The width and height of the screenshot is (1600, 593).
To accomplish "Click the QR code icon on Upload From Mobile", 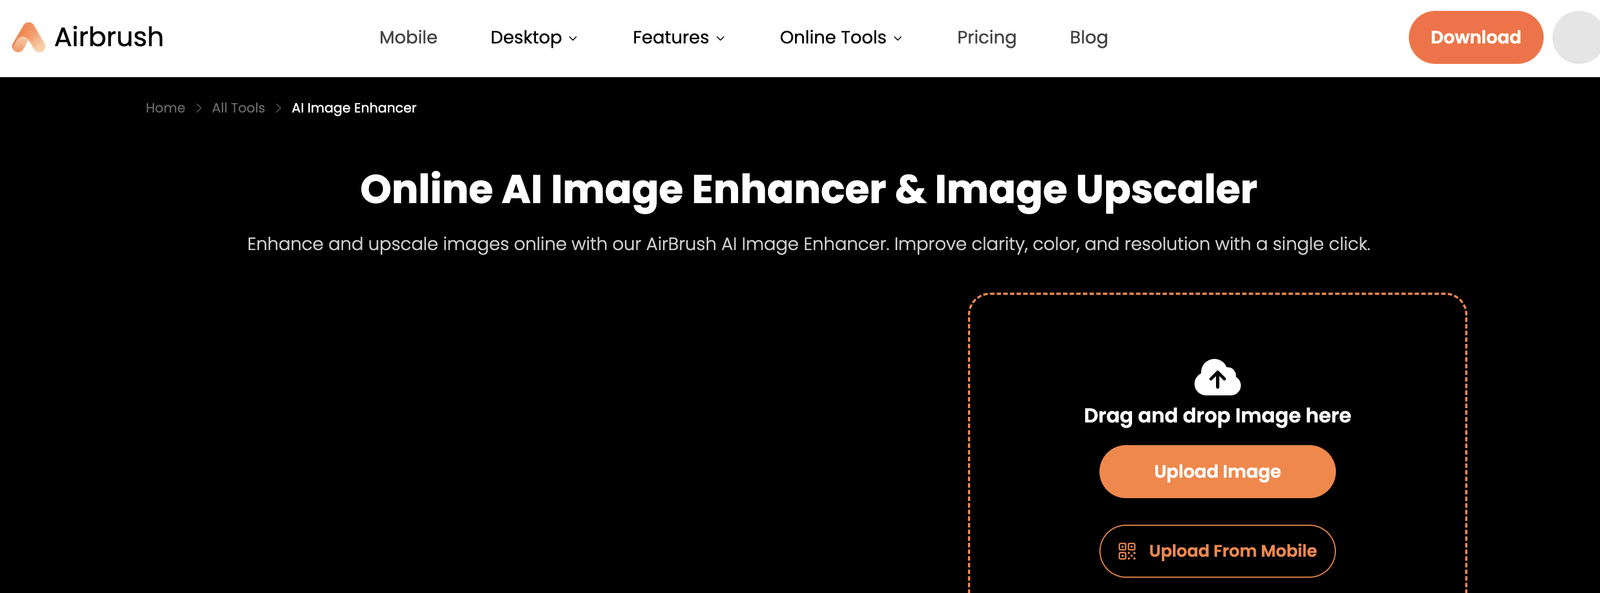I will pos(1127,551).
